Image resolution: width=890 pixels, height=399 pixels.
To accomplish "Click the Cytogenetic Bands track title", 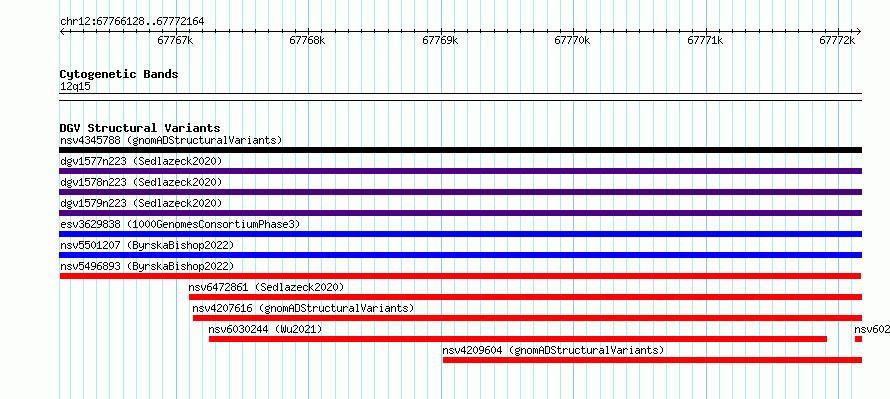I will [119, 74].
